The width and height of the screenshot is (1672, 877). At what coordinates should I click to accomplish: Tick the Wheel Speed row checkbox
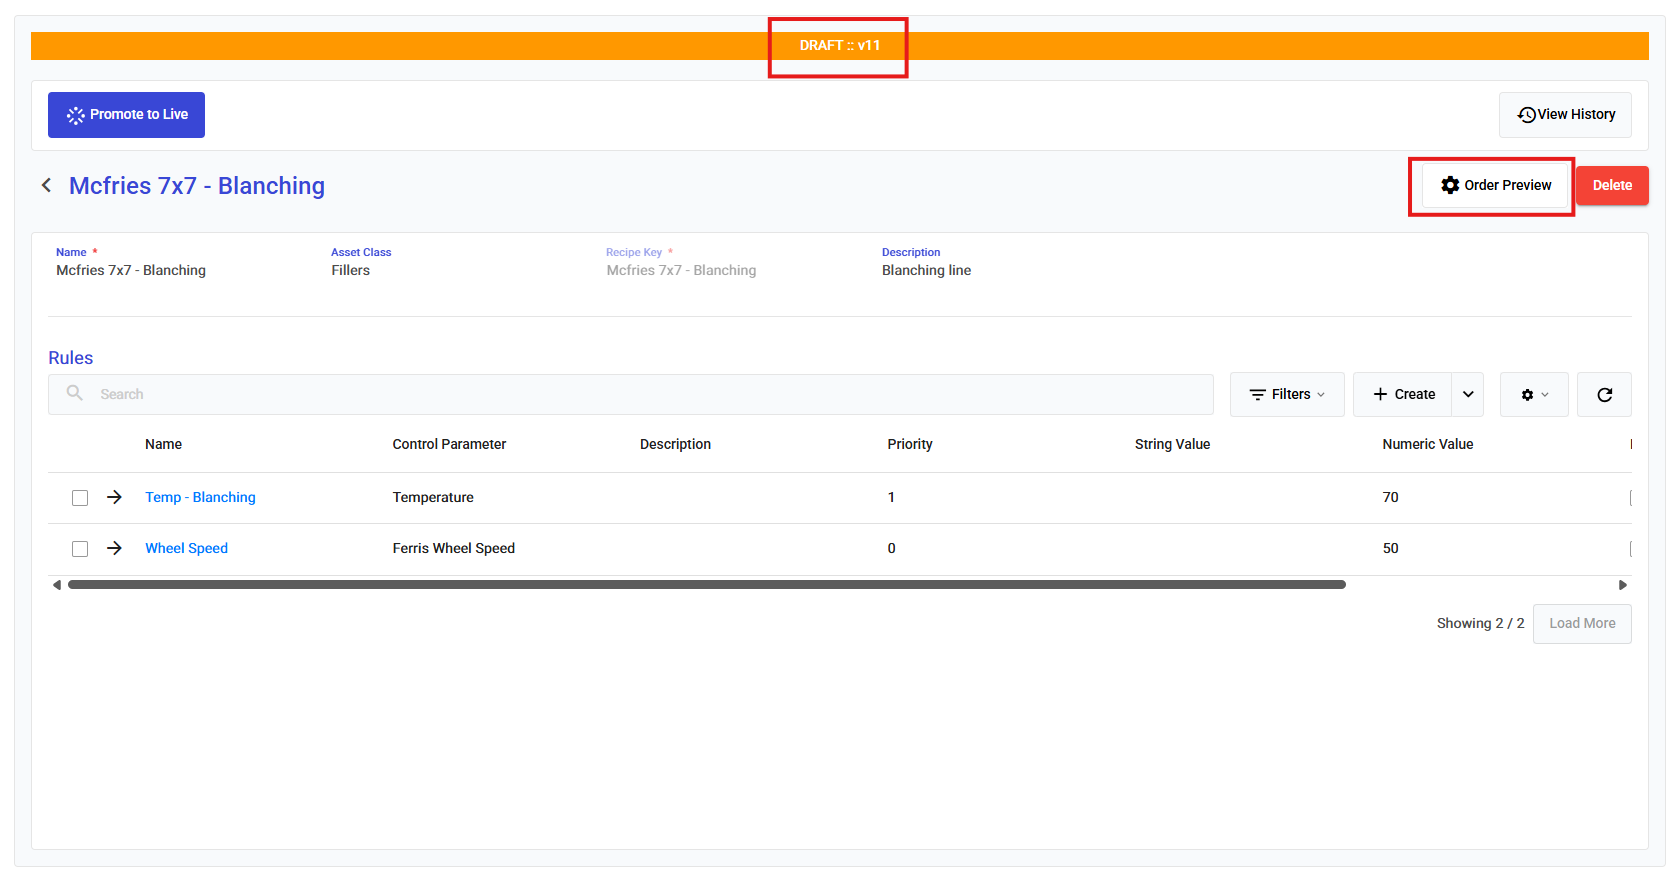[x=80, y=549]
